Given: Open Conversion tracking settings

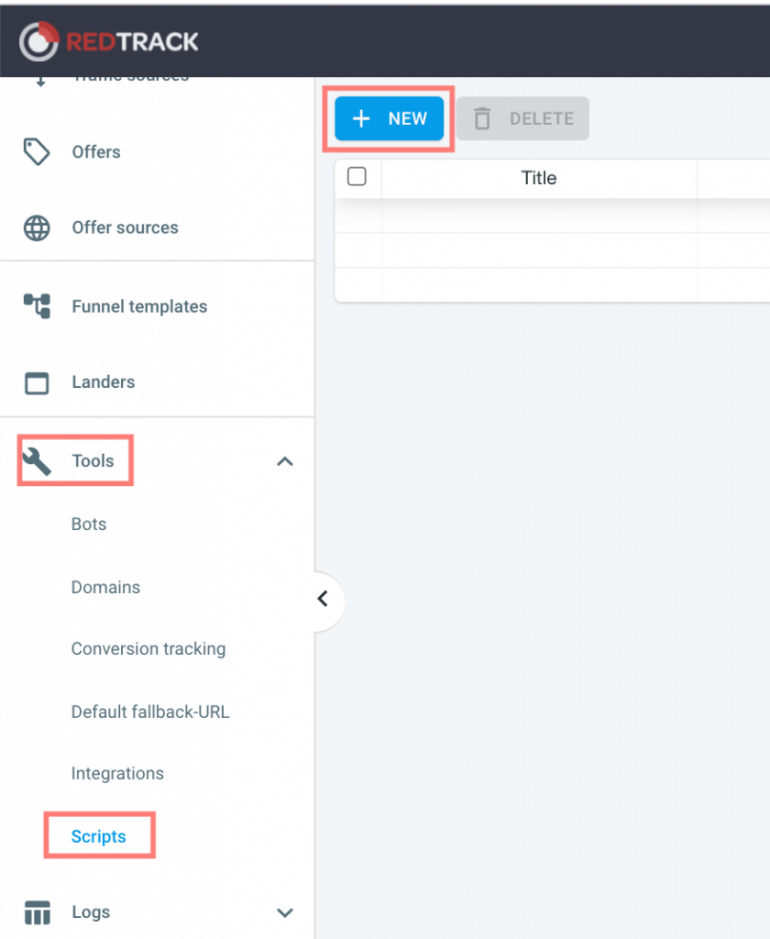Looking at the screenshot, I should [x=148, y=649].
